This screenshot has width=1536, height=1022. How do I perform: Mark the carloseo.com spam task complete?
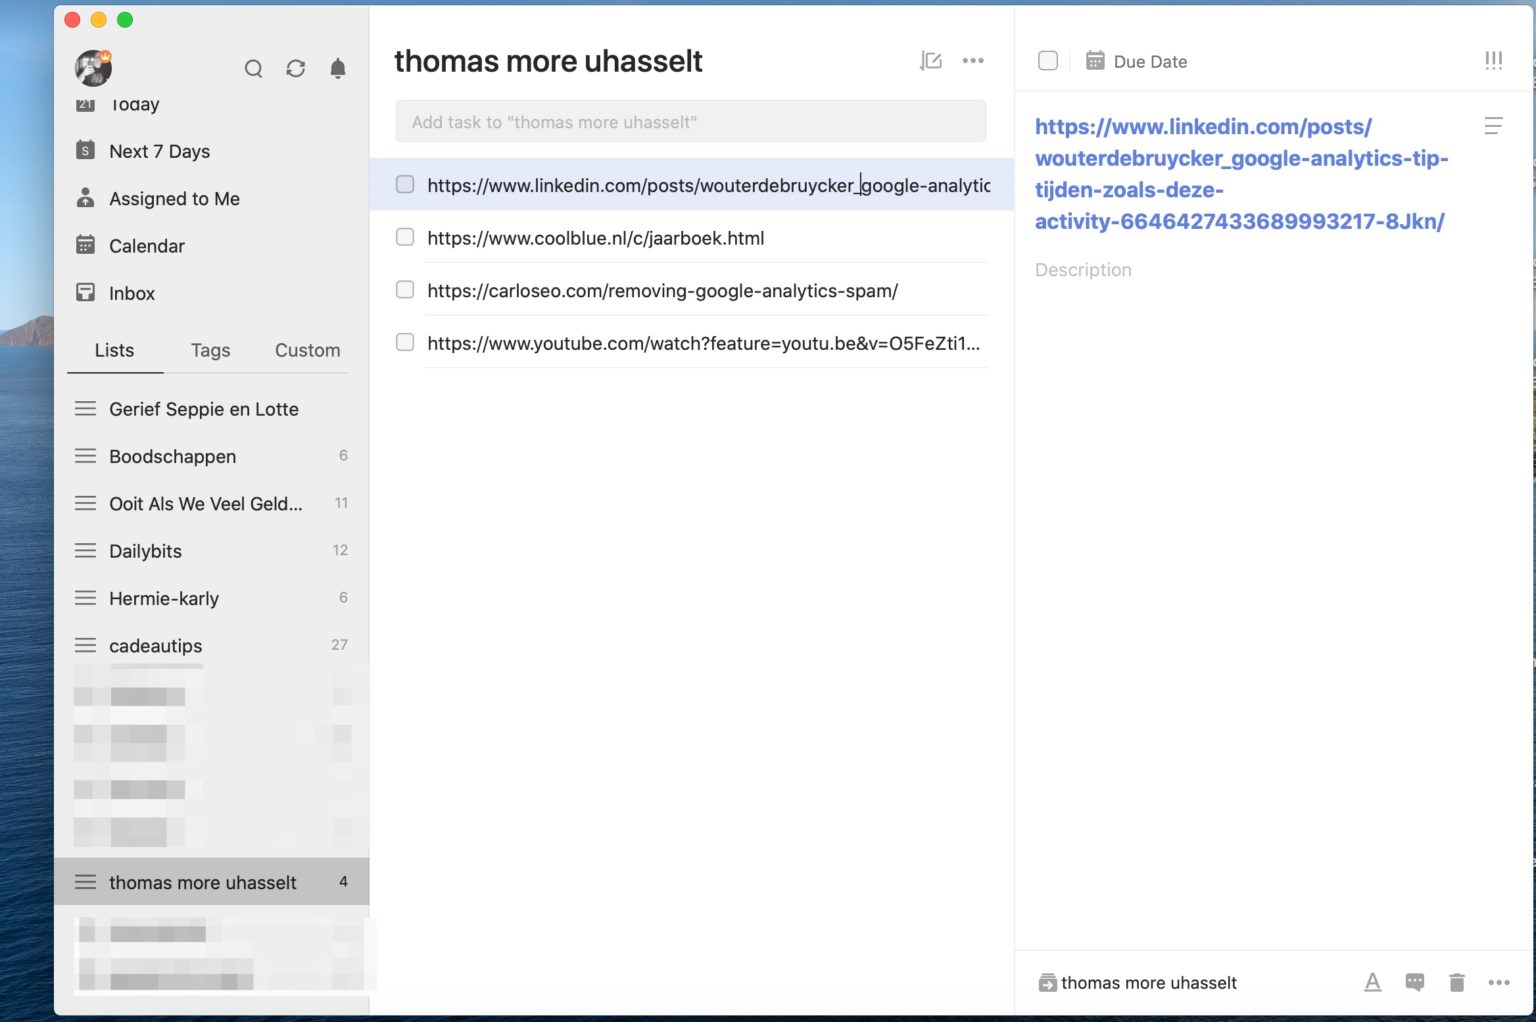point(405,290)
